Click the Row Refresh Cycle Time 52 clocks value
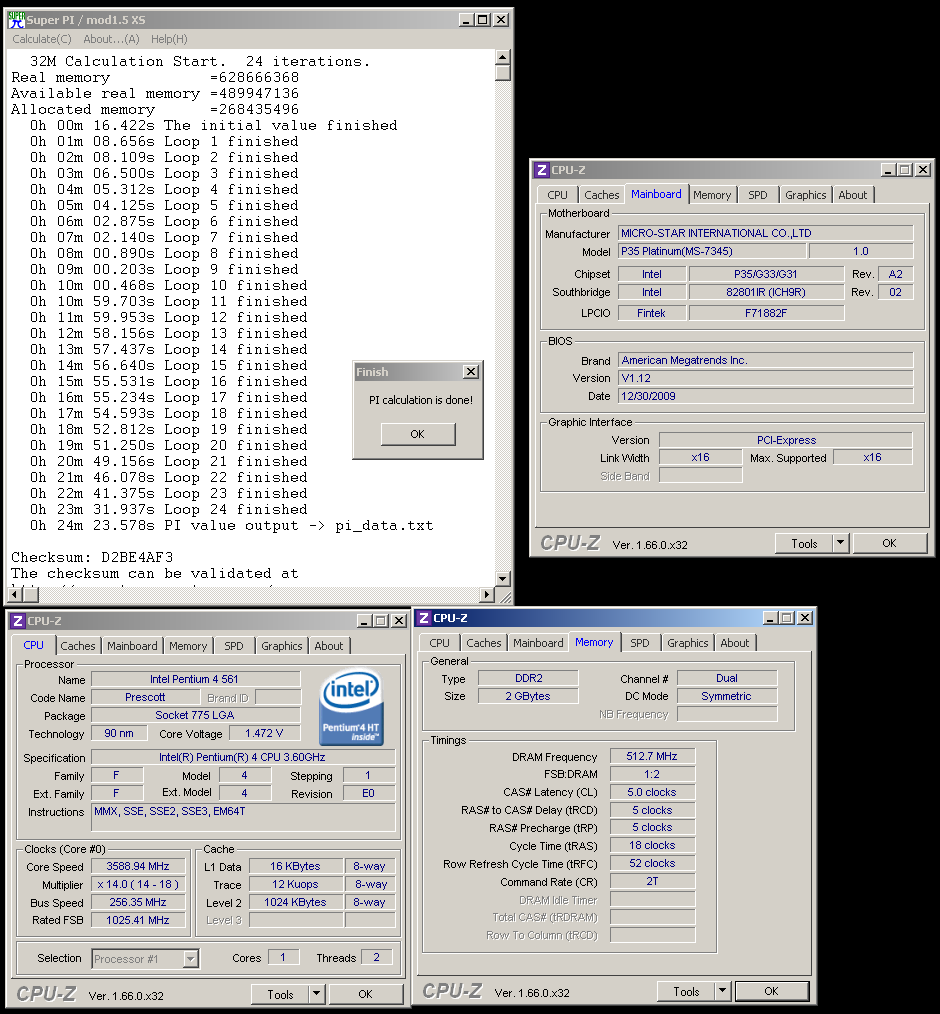 coord(652,863)
